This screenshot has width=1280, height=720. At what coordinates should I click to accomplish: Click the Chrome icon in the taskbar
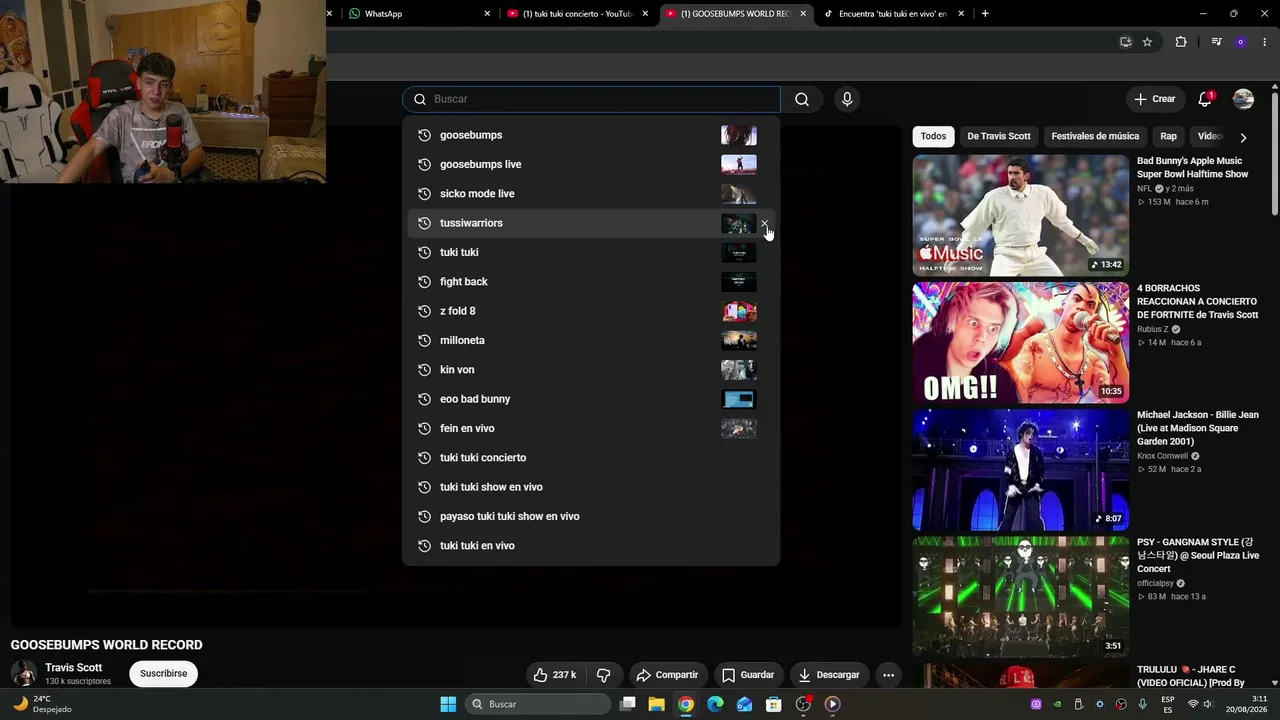[x=685, y=704]
